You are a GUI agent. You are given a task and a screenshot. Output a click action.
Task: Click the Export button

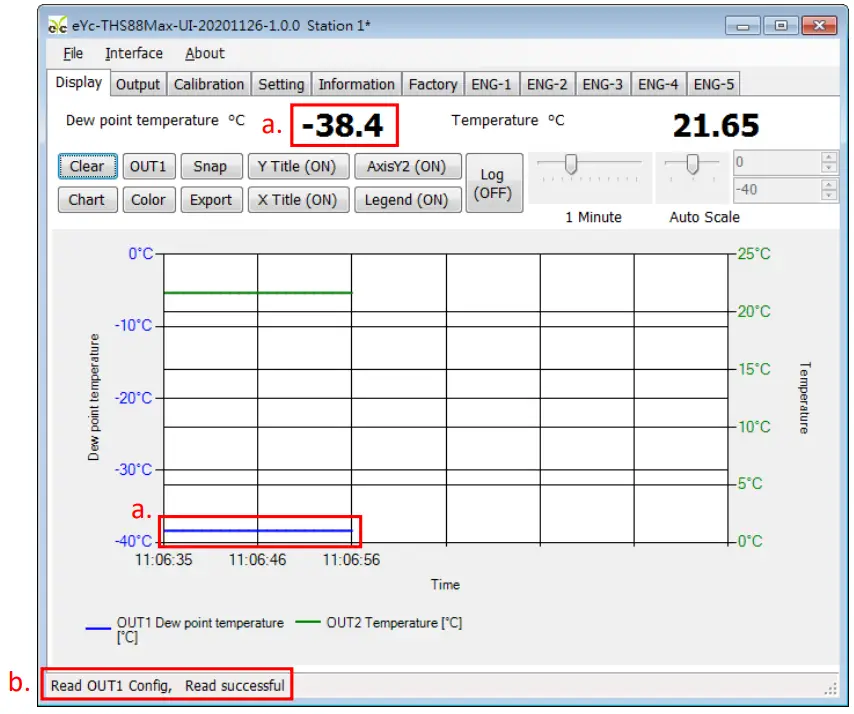tap(211, 199)
